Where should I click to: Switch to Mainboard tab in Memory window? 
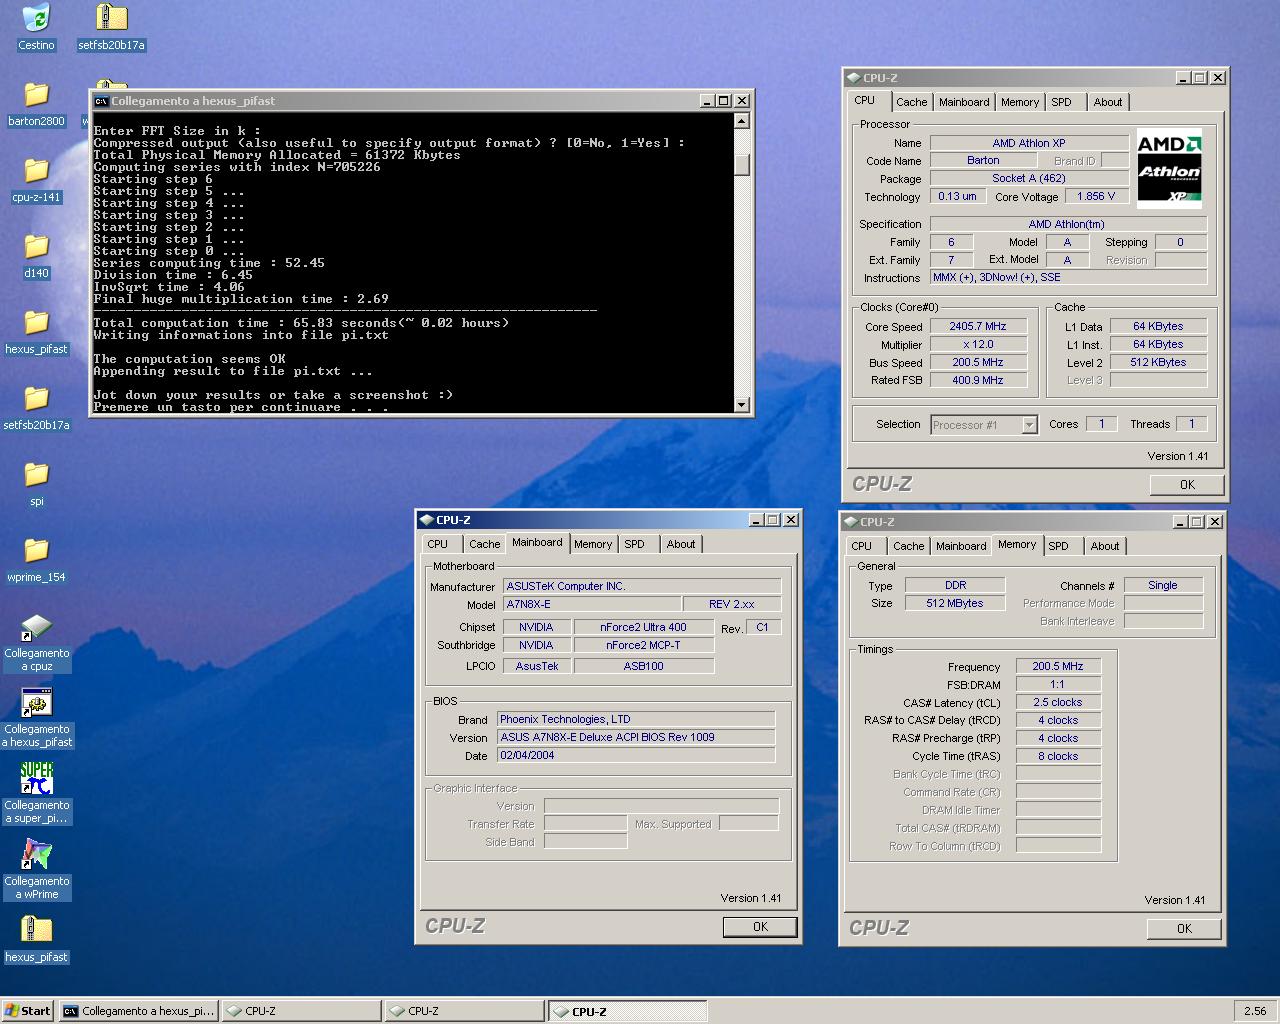[x=961, y=546]
